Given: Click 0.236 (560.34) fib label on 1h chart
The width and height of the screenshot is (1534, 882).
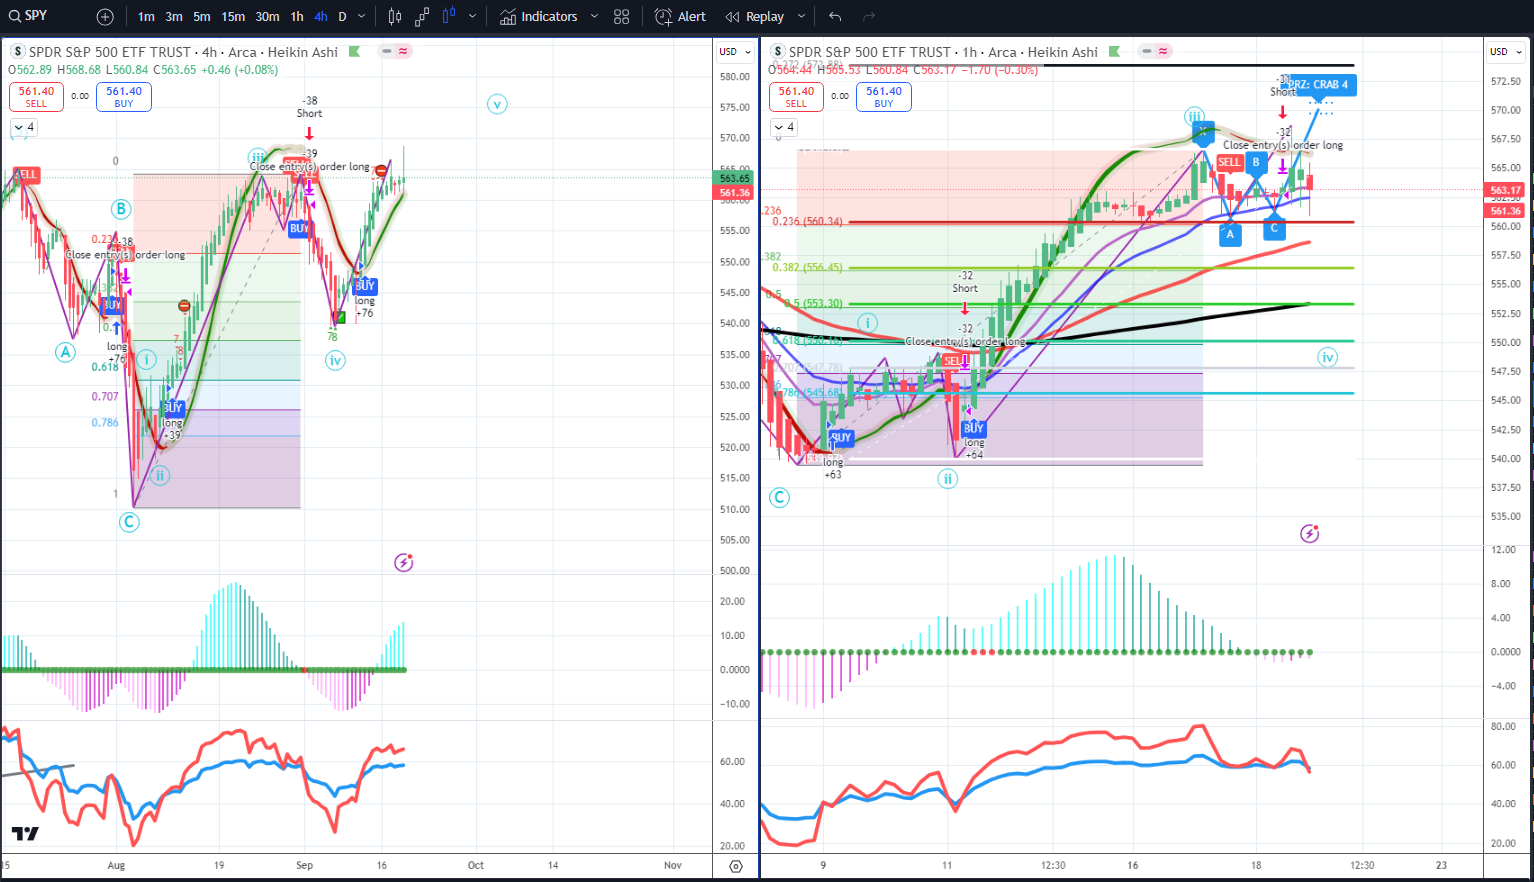Looking at the screenshot, I should click(x=808, y=222).
